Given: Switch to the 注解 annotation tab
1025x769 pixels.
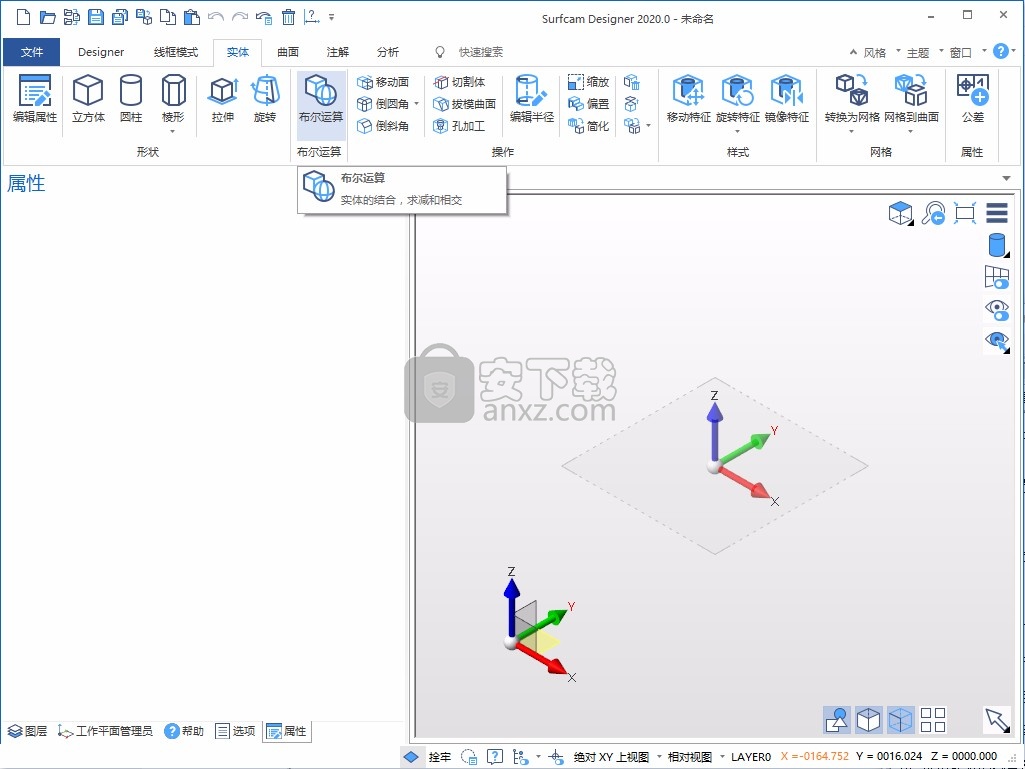Looking at the screenshot, I should pos(338,52).
